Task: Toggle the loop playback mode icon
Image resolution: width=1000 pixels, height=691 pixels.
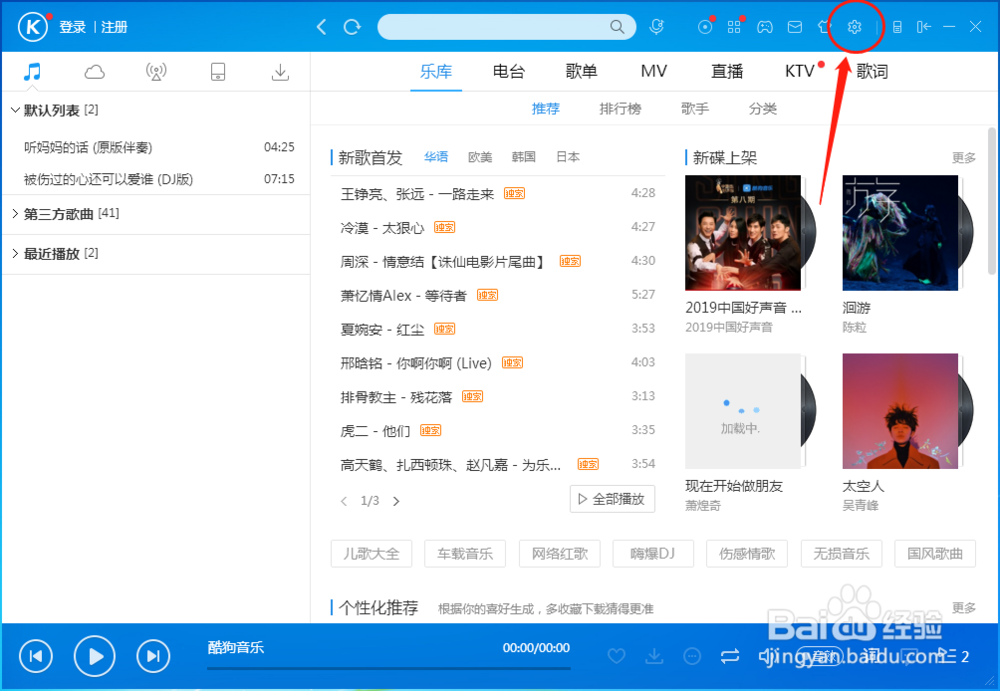Action: [x=730, y=655]
